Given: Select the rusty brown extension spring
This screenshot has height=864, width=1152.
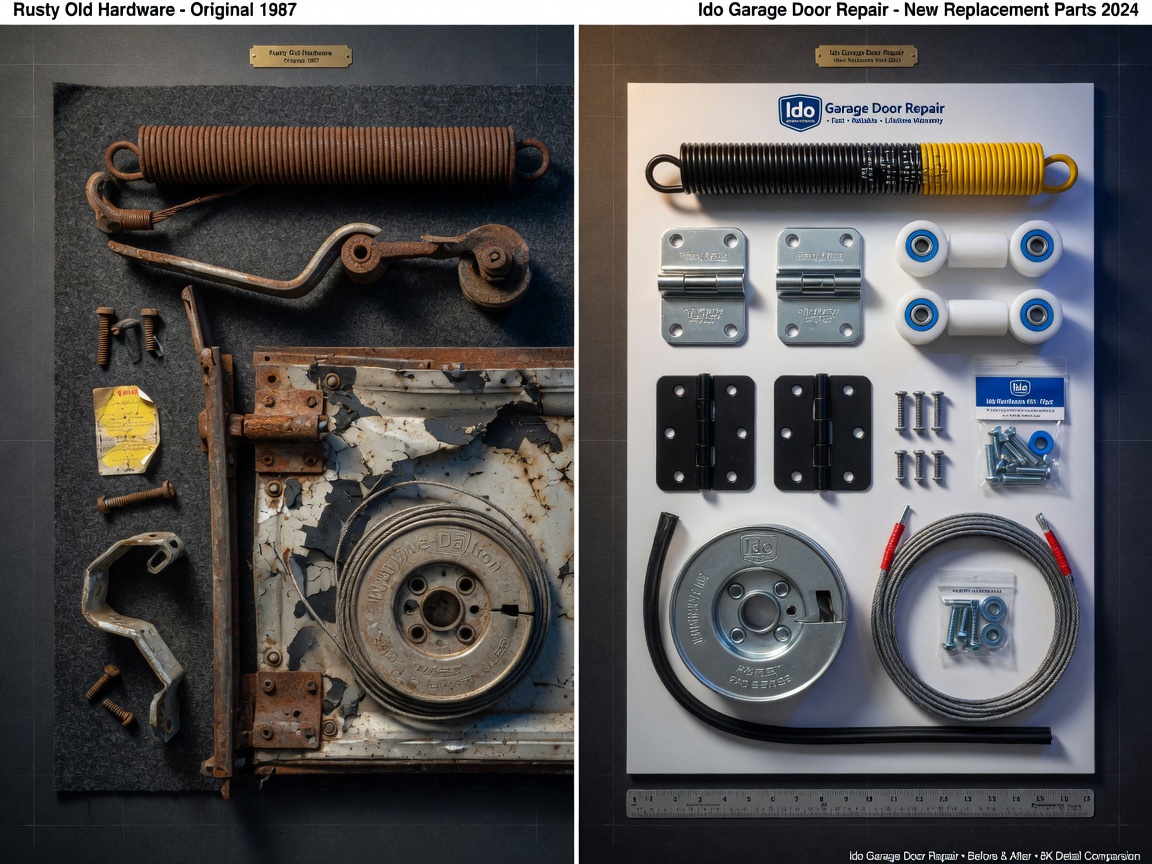Looking at the screenshot, I should [328, 156].
